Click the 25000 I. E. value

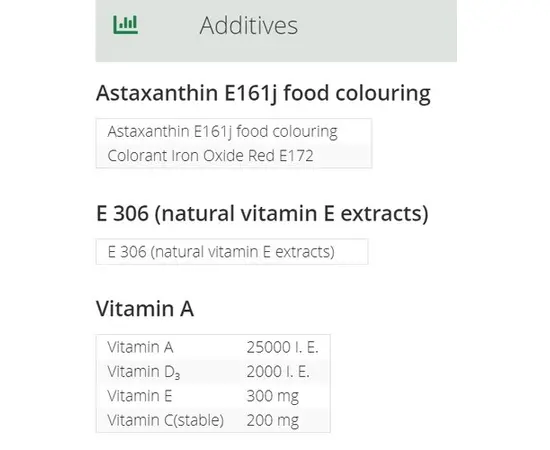[282, 347]
